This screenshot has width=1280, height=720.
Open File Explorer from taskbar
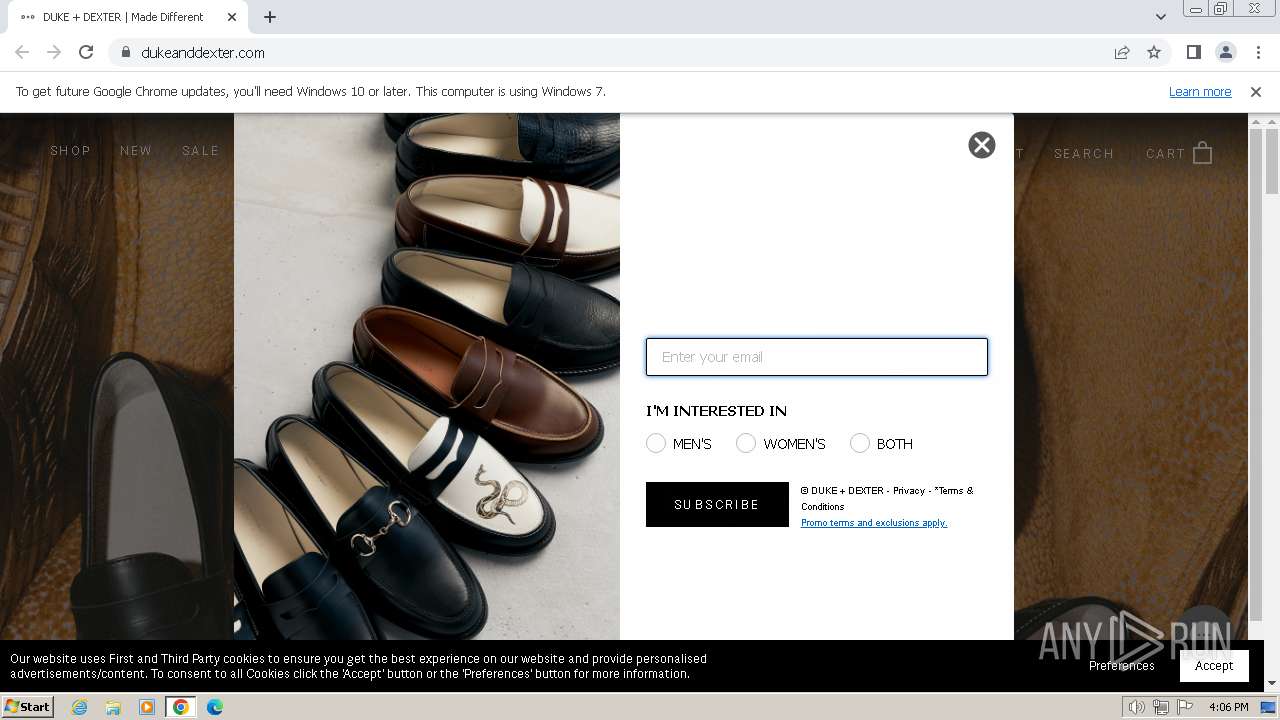tap(113, 707)
